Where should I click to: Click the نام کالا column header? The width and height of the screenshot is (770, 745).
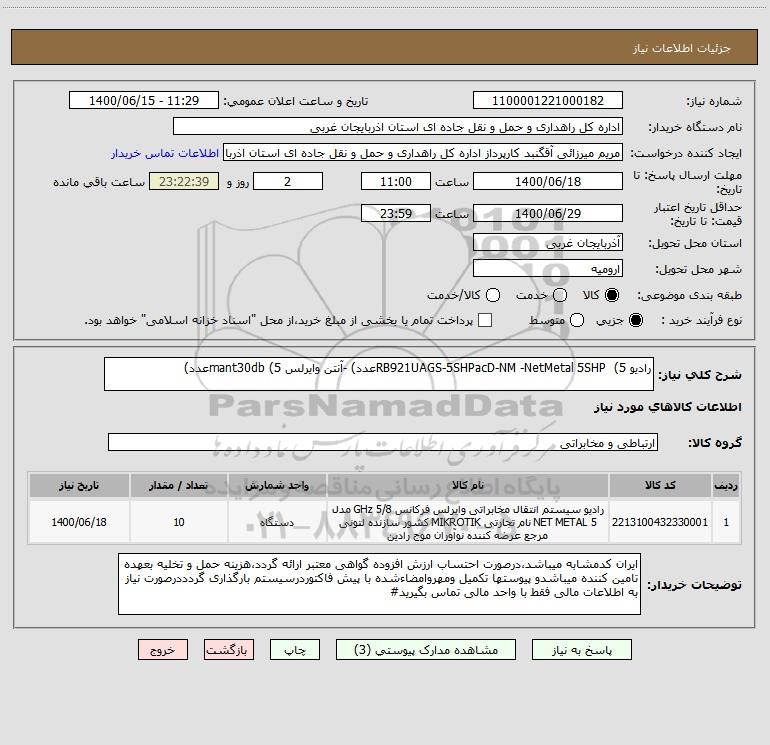[468, 485]
